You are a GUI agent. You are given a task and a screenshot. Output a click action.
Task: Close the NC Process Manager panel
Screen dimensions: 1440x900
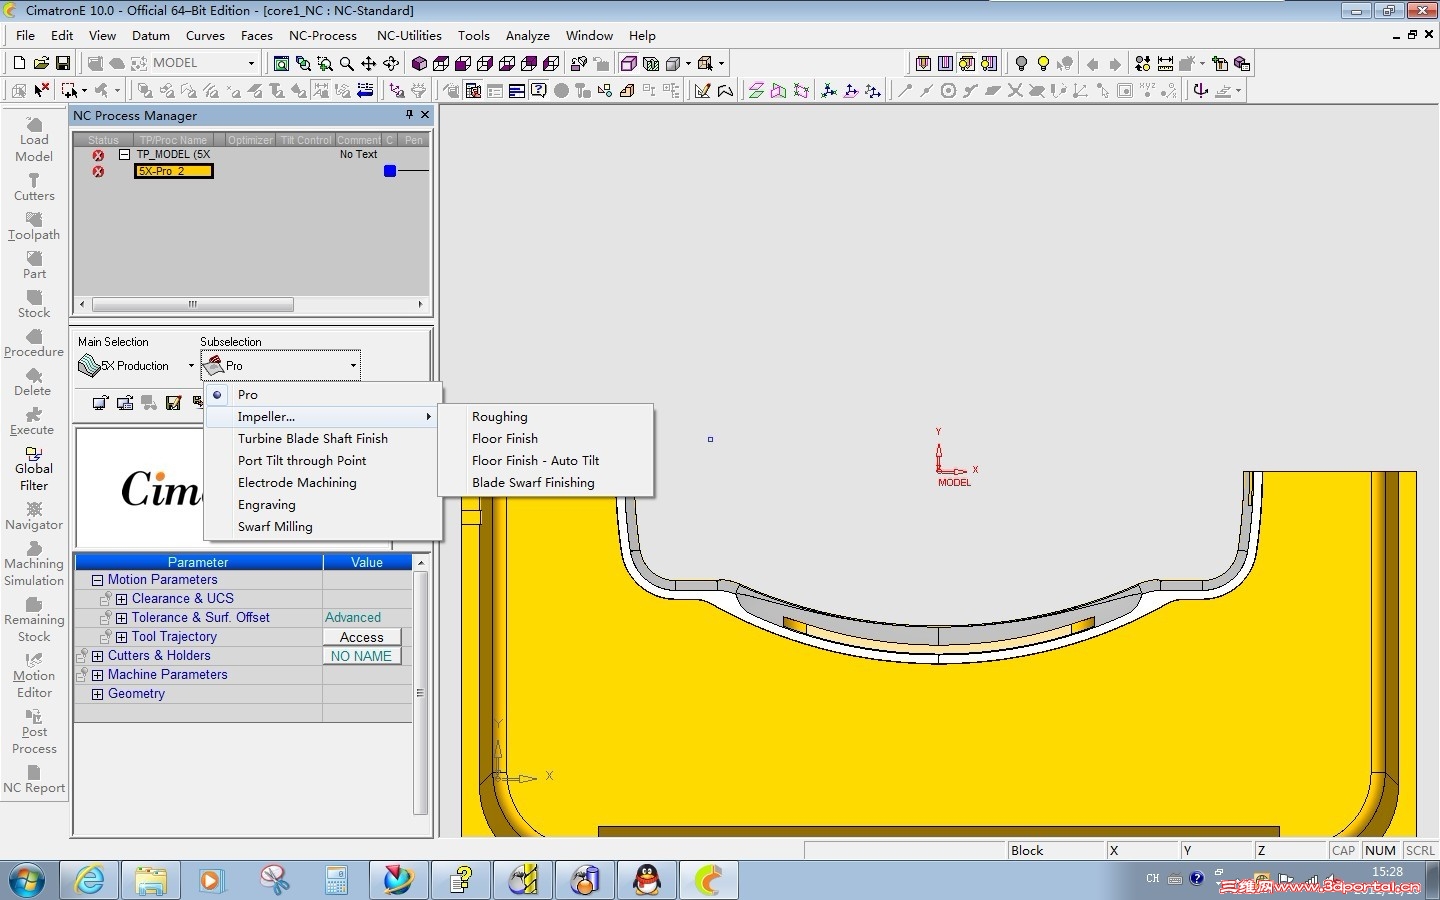click(425, 115)
